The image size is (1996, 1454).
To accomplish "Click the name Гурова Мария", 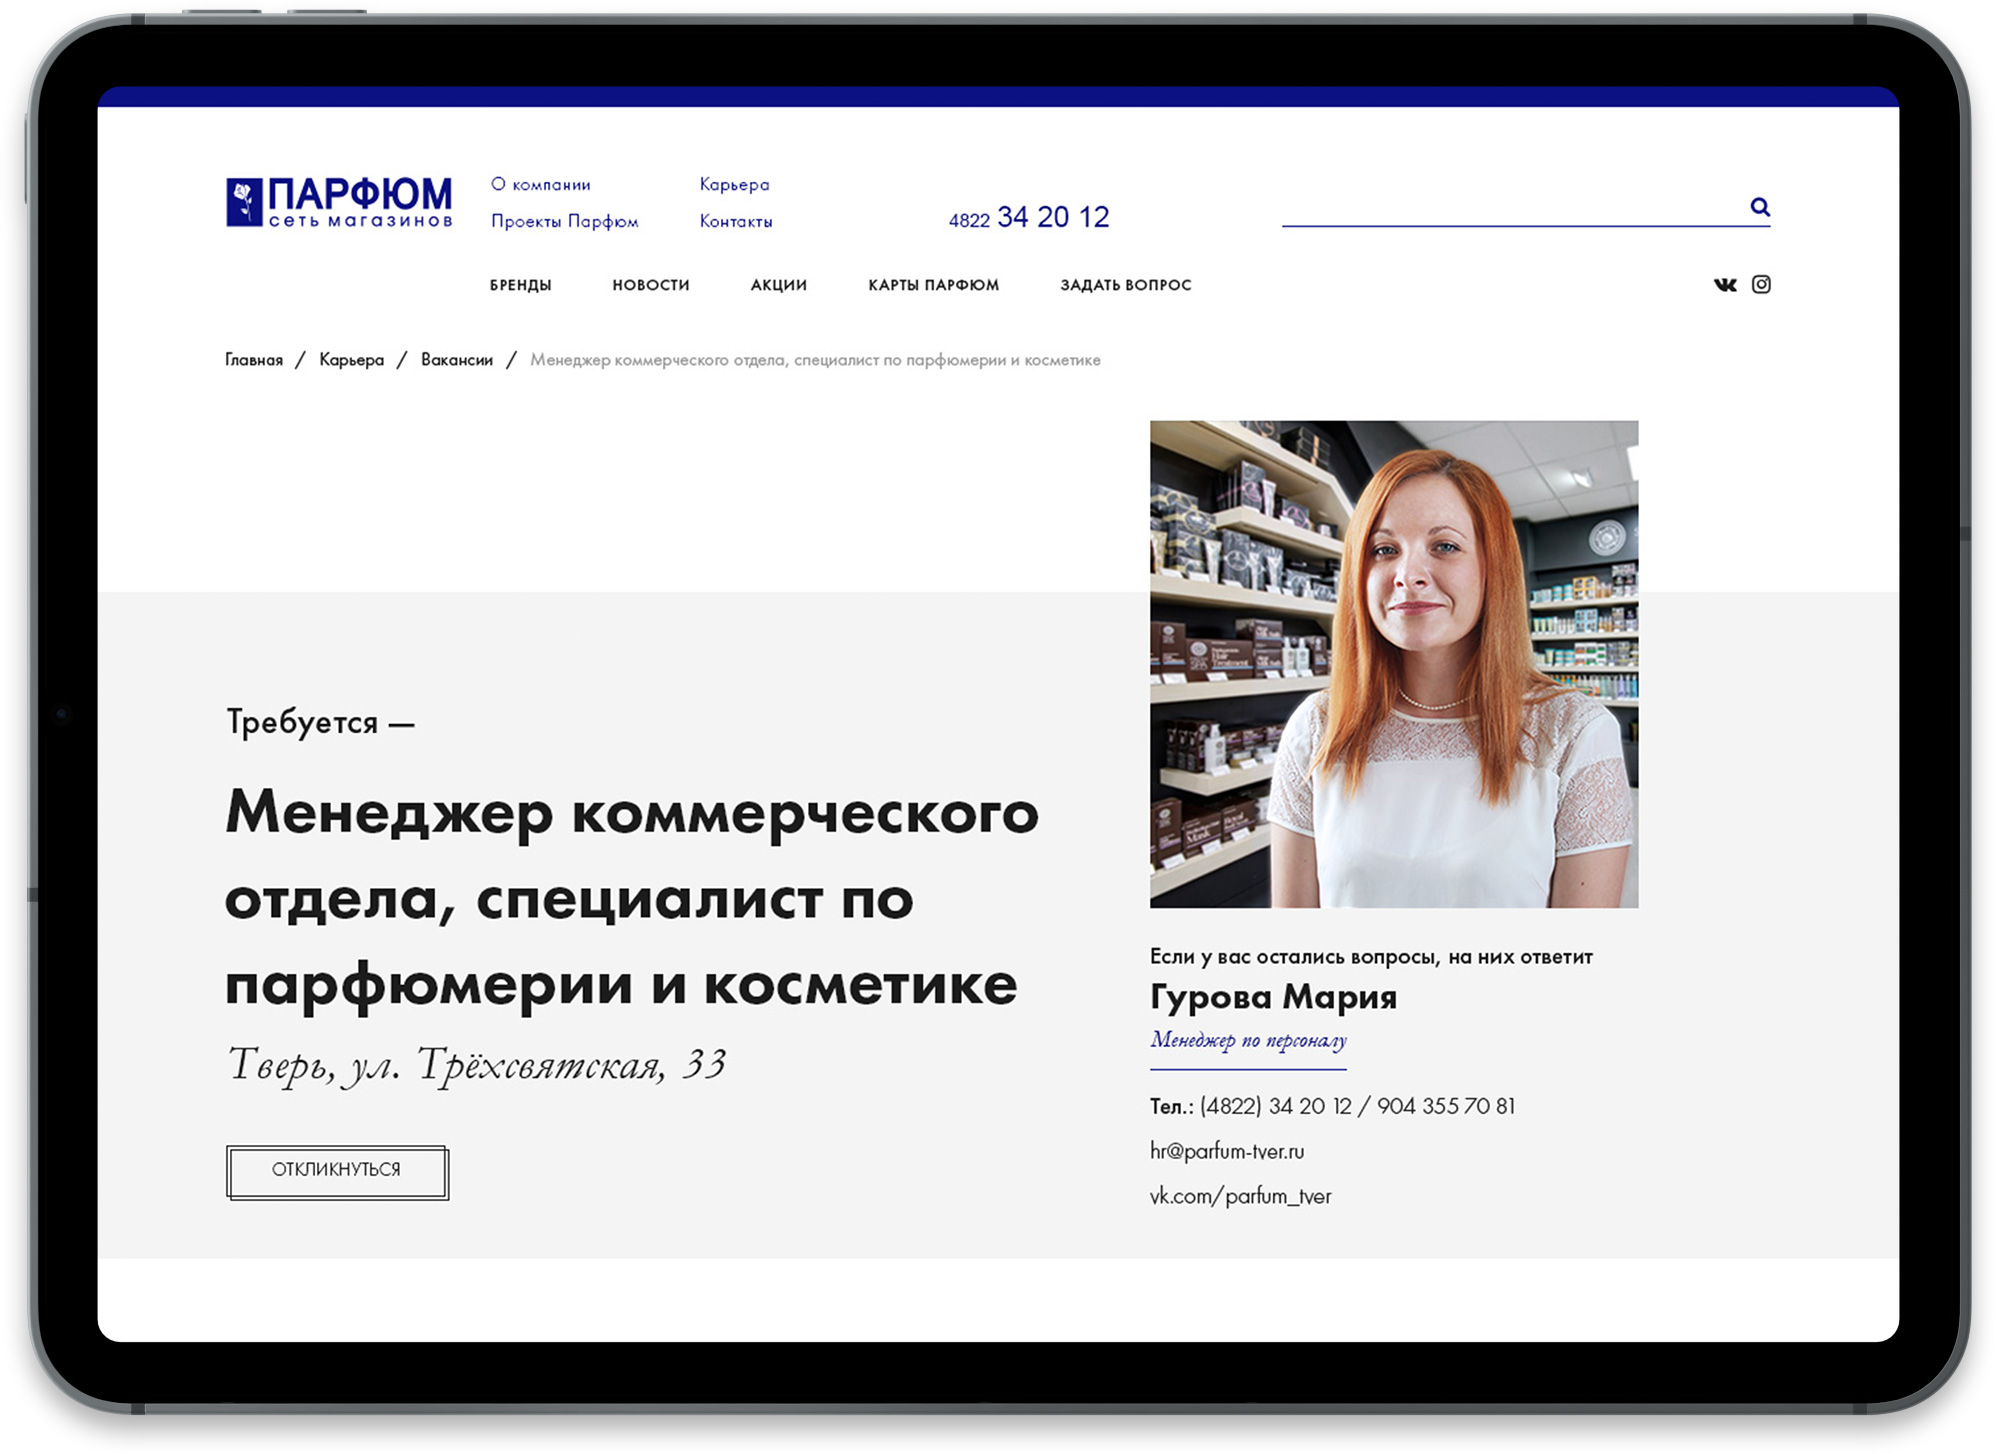I will click(x=1273, y=997).
